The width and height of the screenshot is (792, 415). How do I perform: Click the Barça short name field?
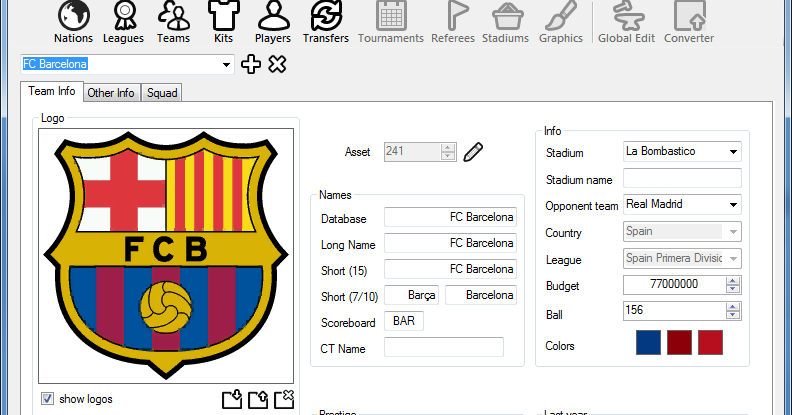pos(411,295)
